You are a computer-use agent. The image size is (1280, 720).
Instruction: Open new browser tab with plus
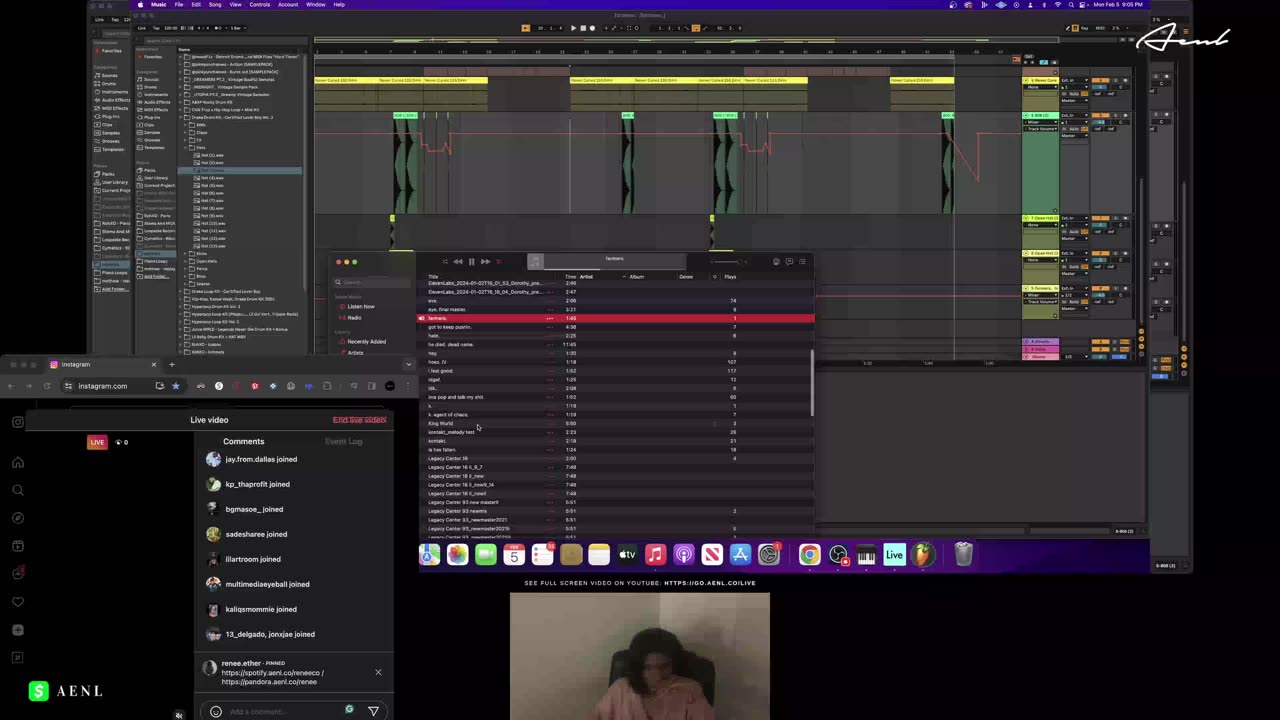click(x=171, y=364)
